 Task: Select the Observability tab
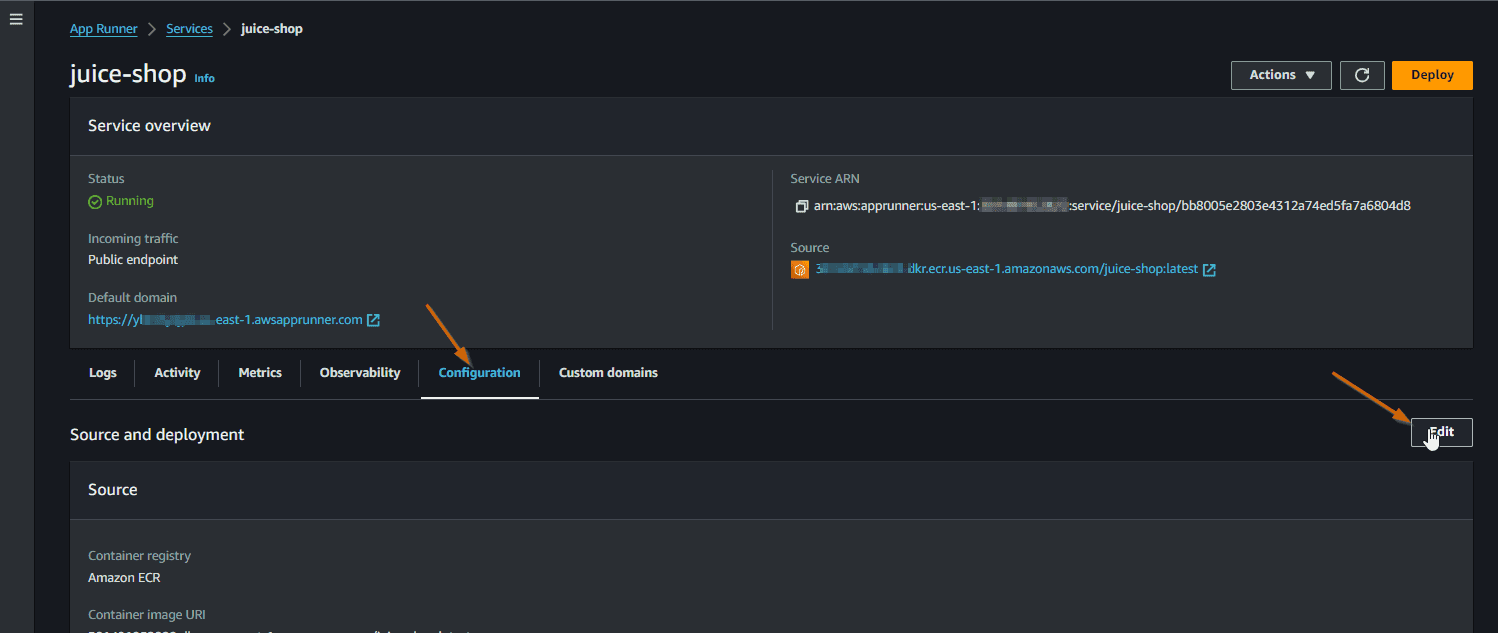(360, 373)
